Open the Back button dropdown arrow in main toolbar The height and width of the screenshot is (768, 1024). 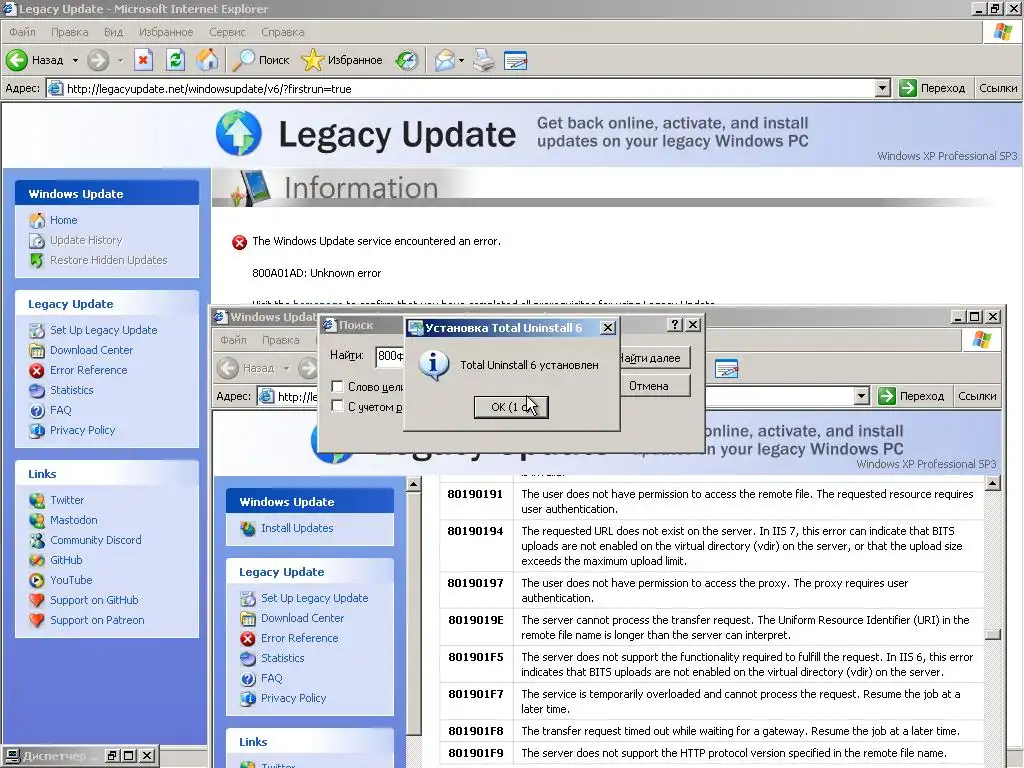(75, 60)
